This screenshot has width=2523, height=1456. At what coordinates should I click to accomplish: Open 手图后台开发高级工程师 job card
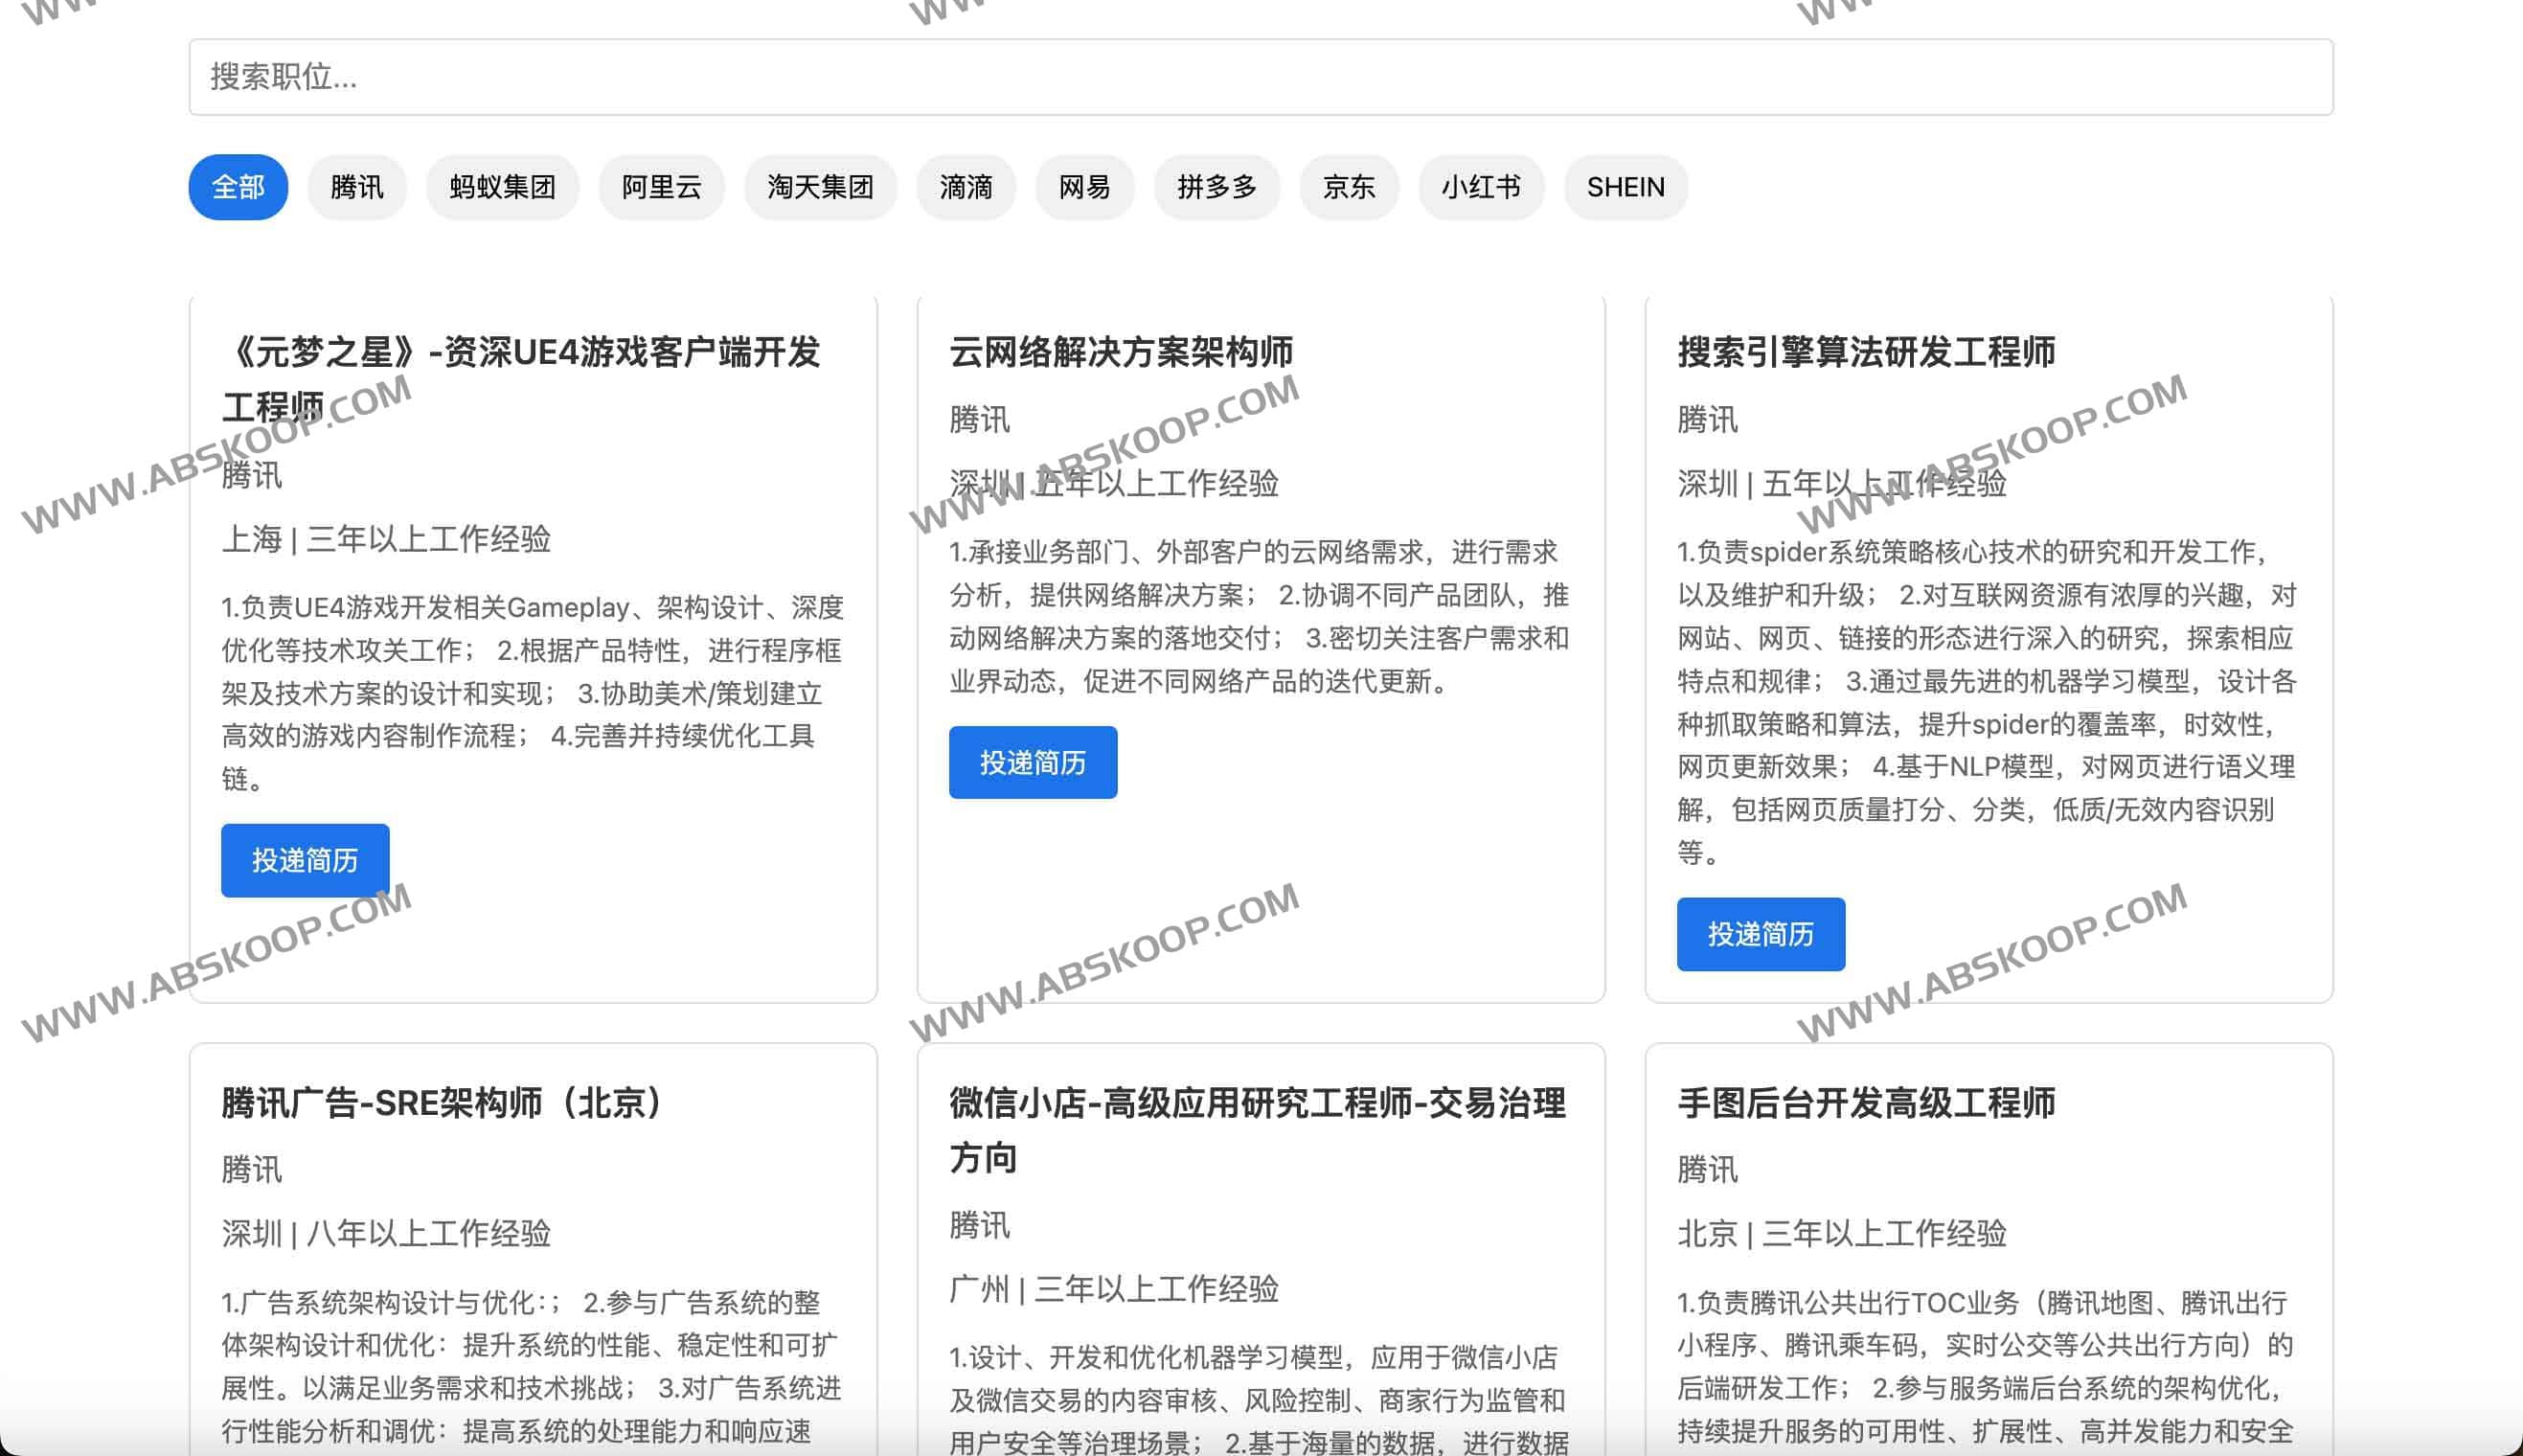pyautogui.click(x=1866, y=1103)
